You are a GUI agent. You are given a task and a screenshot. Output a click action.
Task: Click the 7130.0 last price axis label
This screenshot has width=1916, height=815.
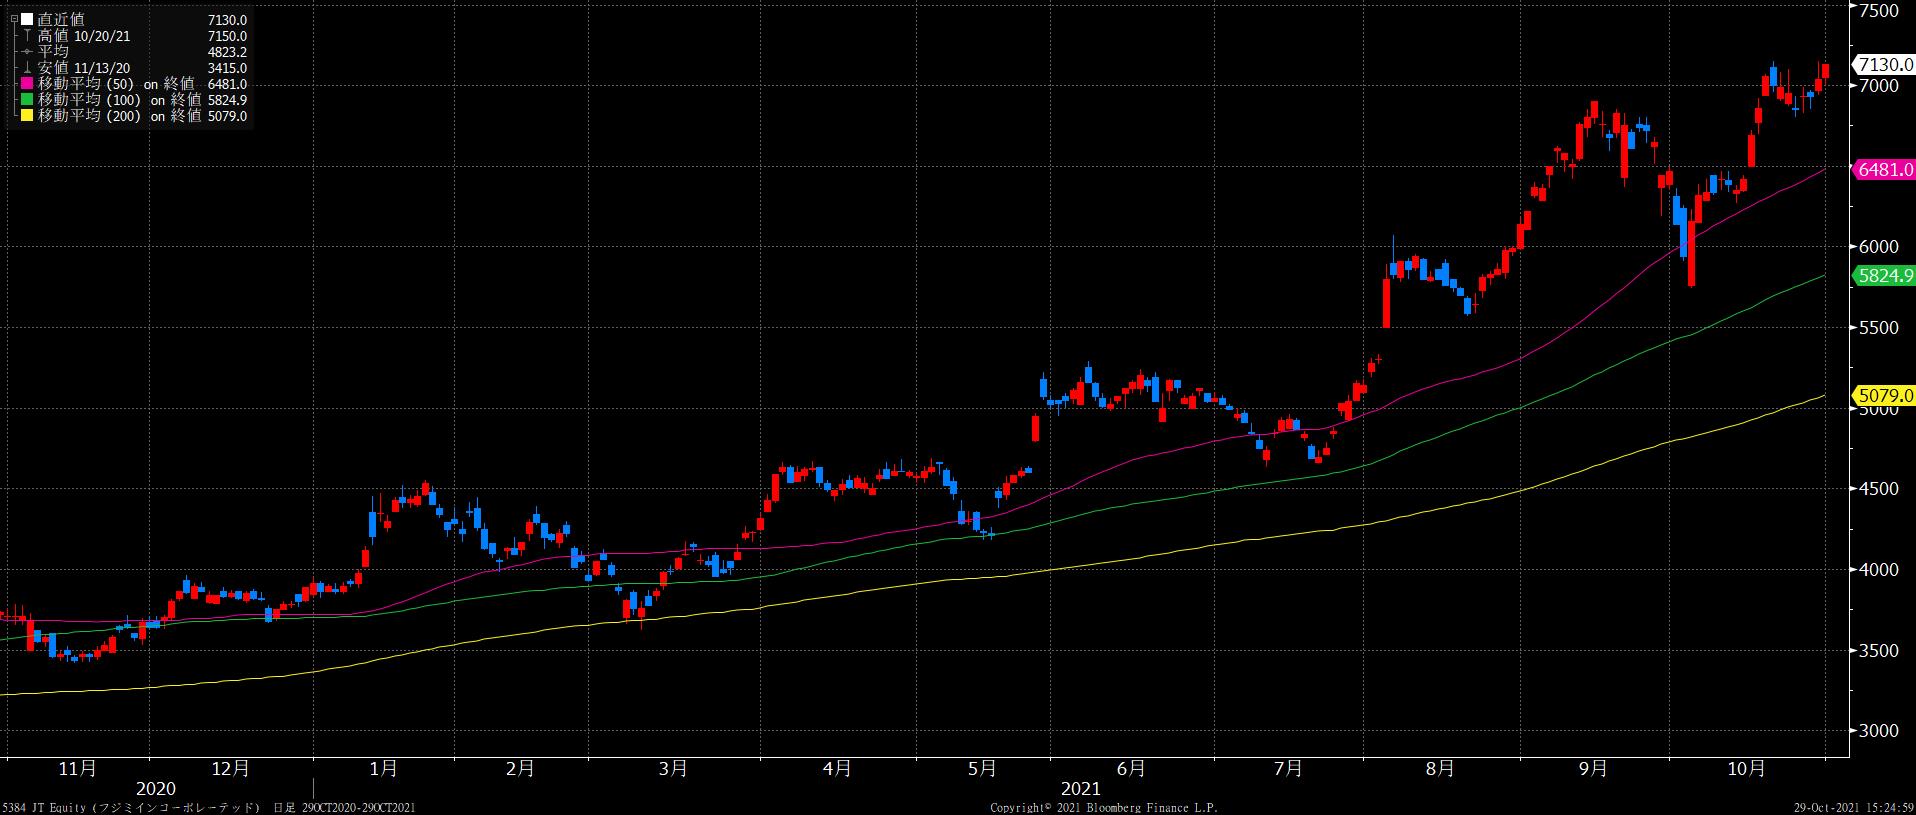tap(1882, 65)
